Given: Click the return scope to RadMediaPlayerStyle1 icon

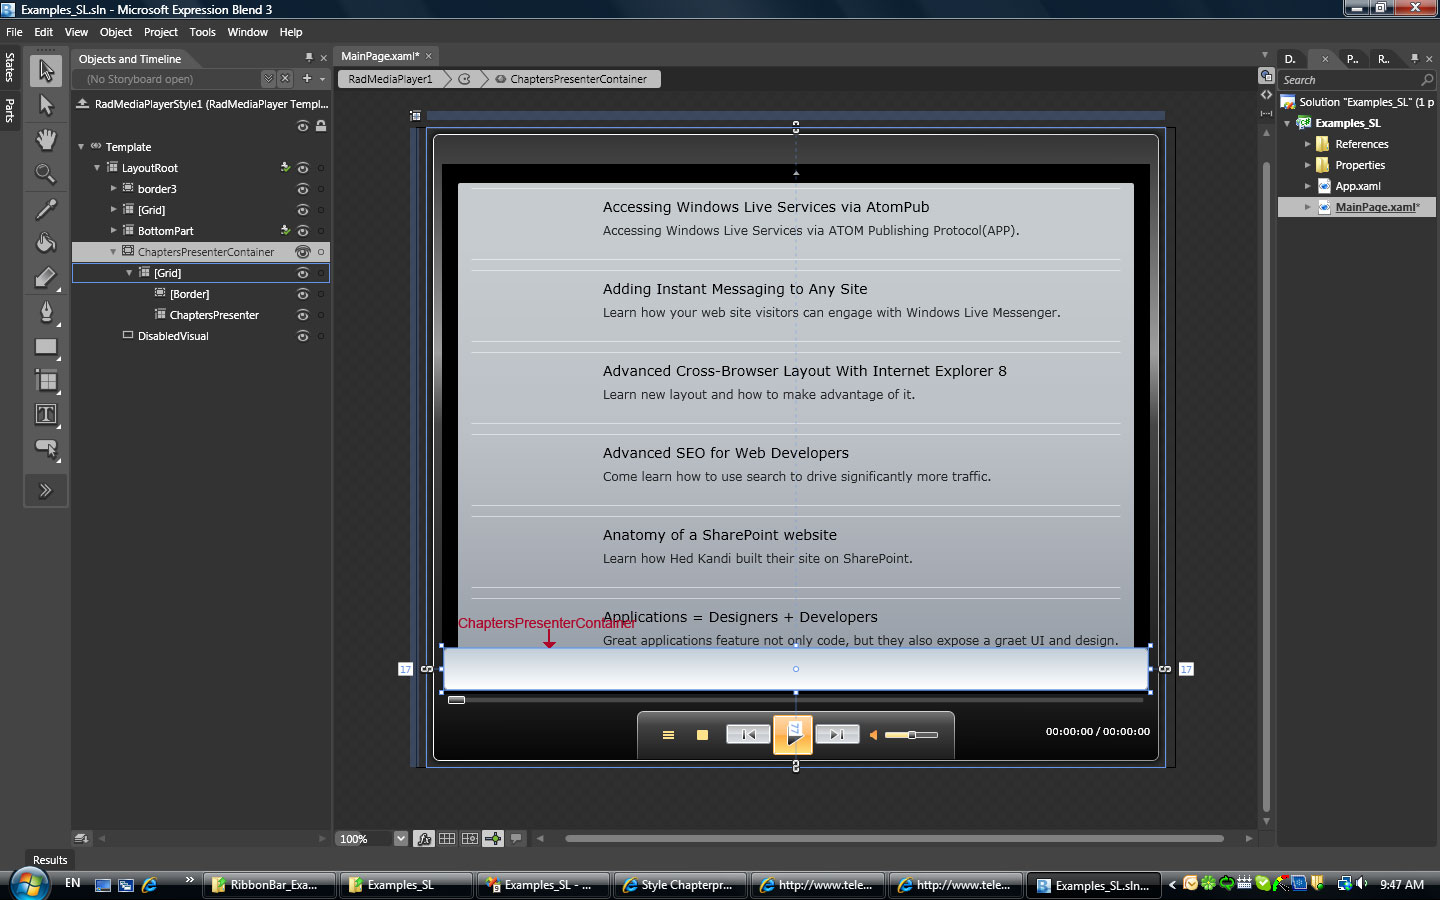Looking at the screenshot, I should (83, 104).
